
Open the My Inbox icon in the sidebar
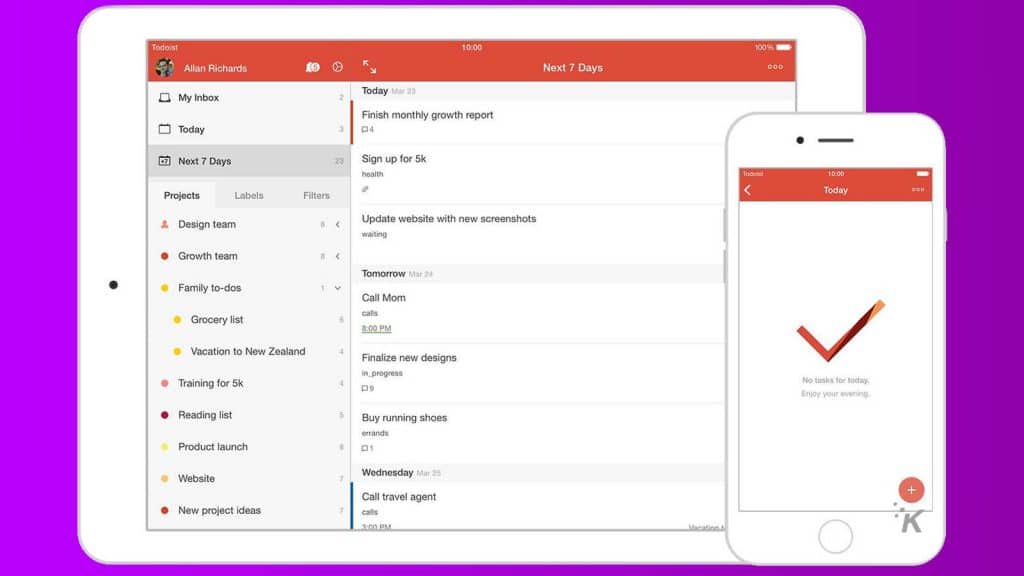[x=164, y=97]
